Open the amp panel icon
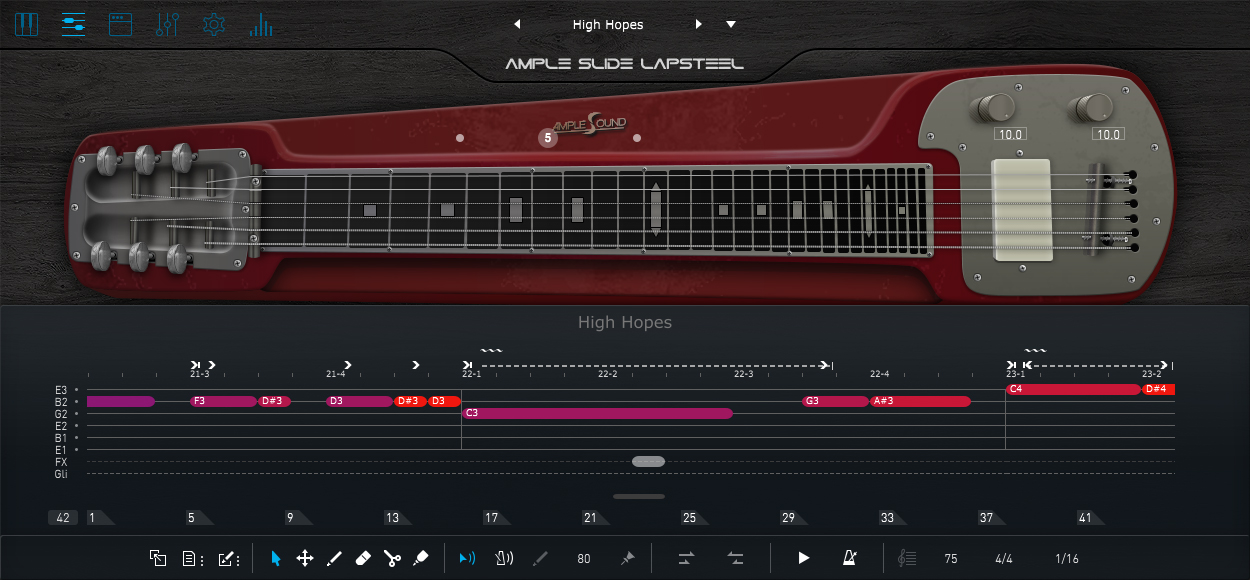 120,24
